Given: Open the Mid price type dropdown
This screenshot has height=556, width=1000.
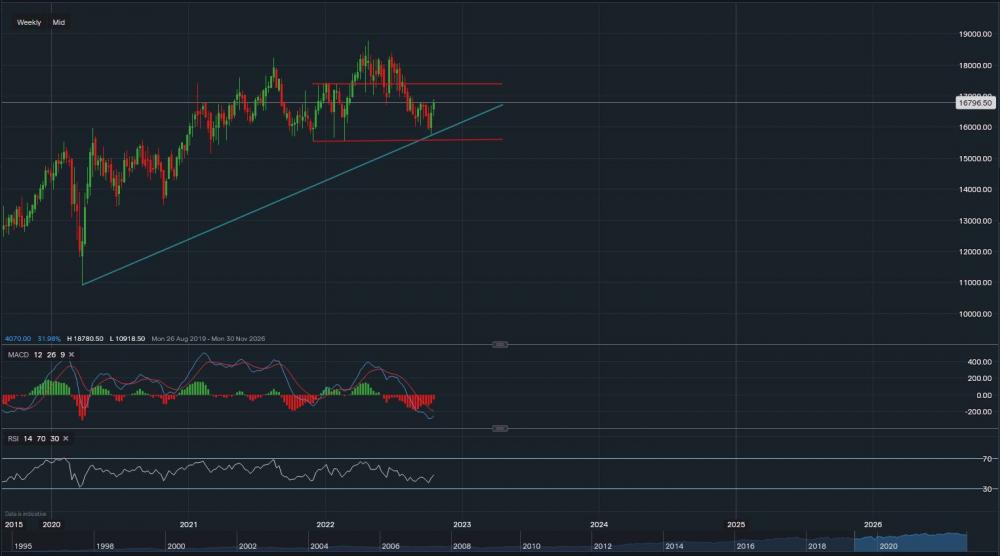Looking at the screenshot, I should point(58,22).
